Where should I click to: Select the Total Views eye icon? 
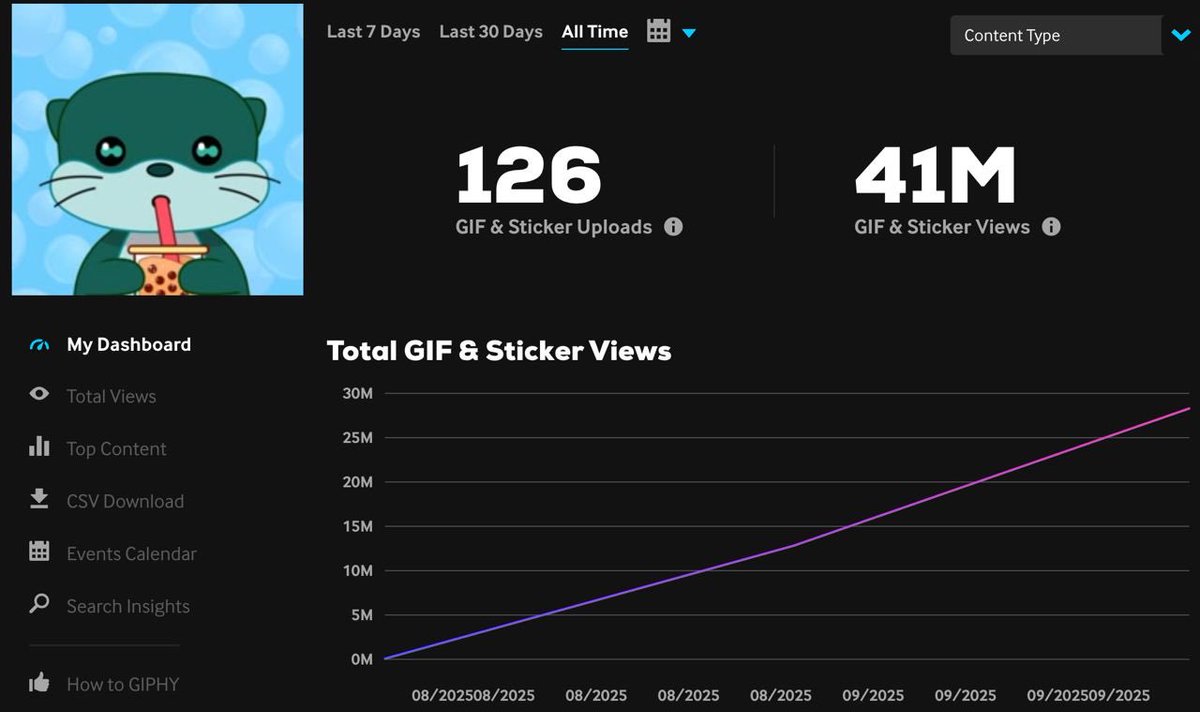[38, 396]
